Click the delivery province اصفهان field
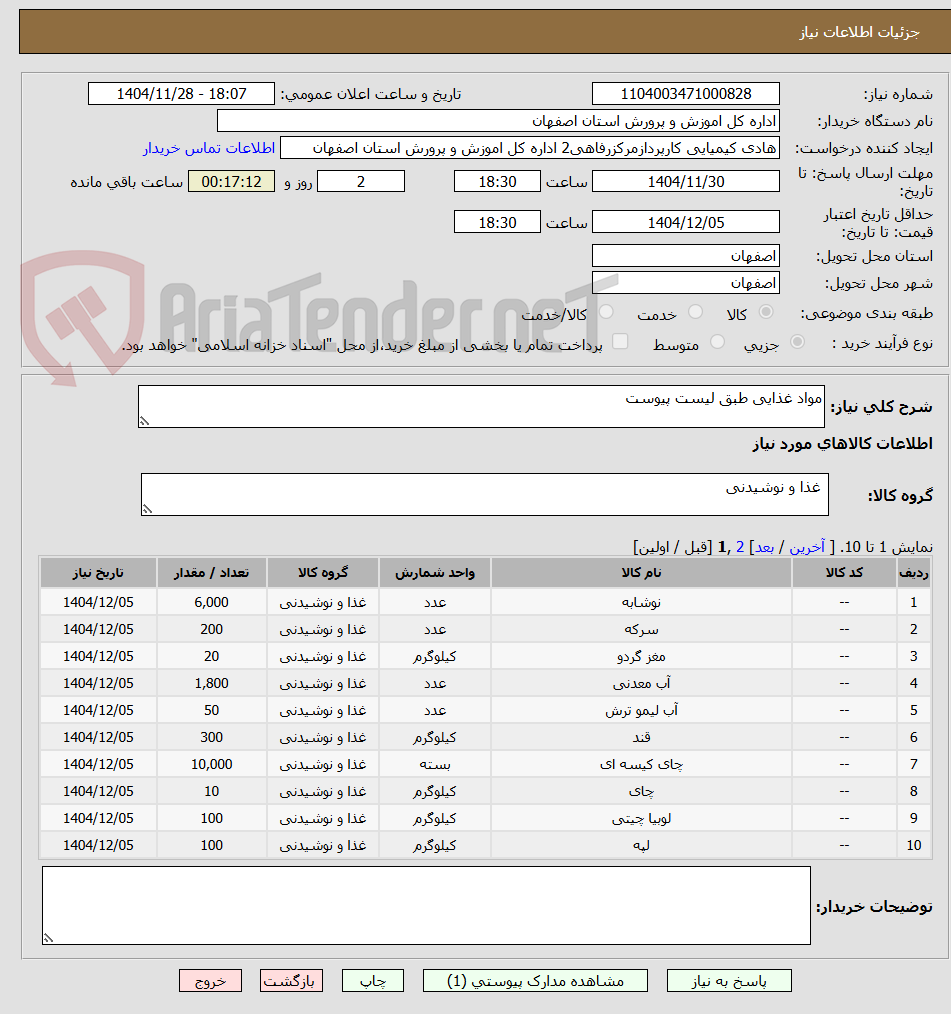 coord(686,256)
